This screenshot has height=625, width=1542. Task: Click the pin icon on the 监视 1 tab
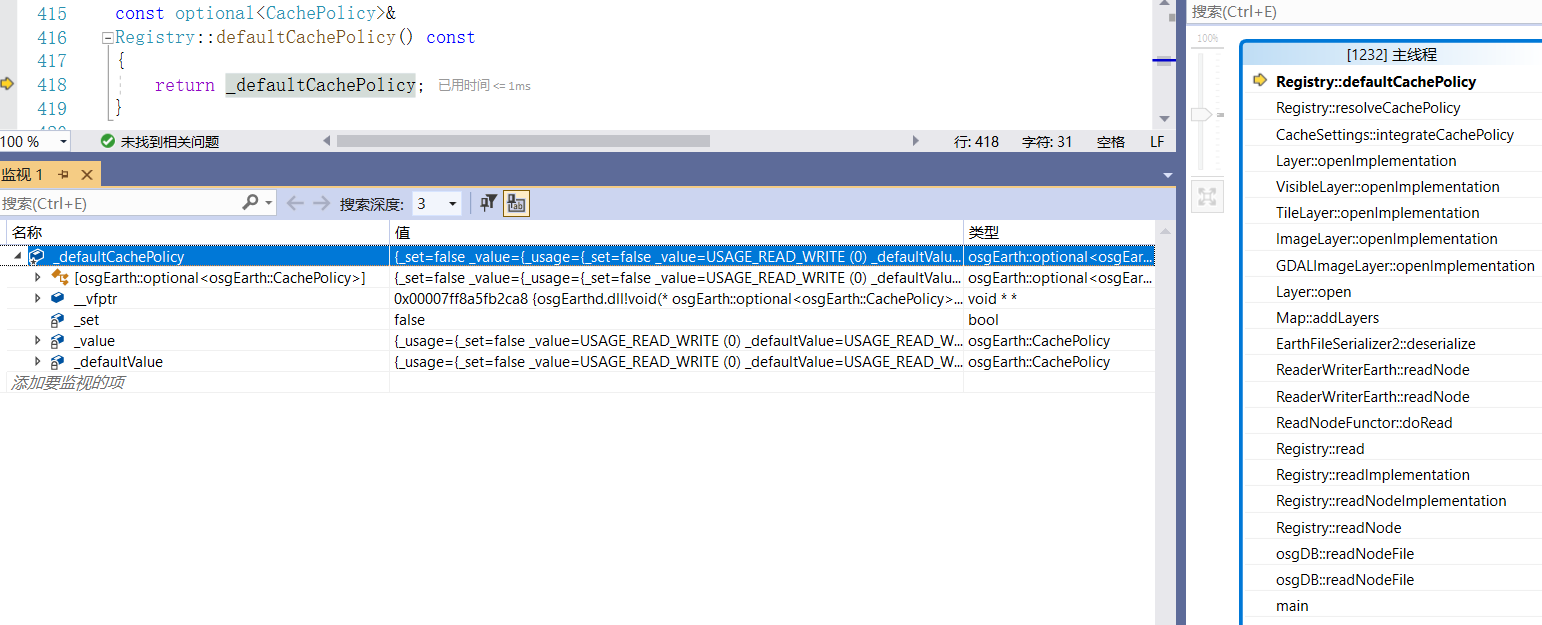pos(64,175)
